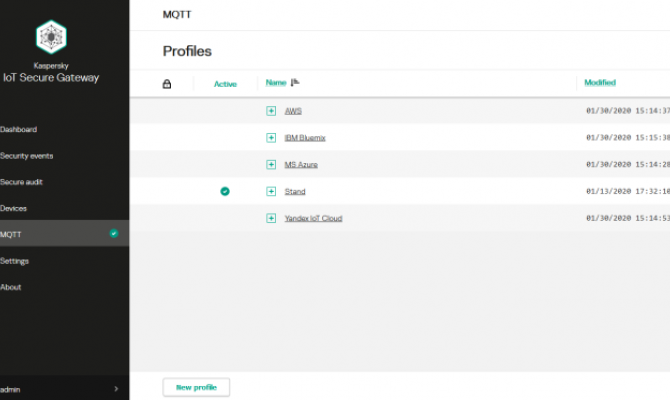Click Stand modified date 01/13/2020 17:32:10
The width and height of the screenshot is (670, 400).
628,191
